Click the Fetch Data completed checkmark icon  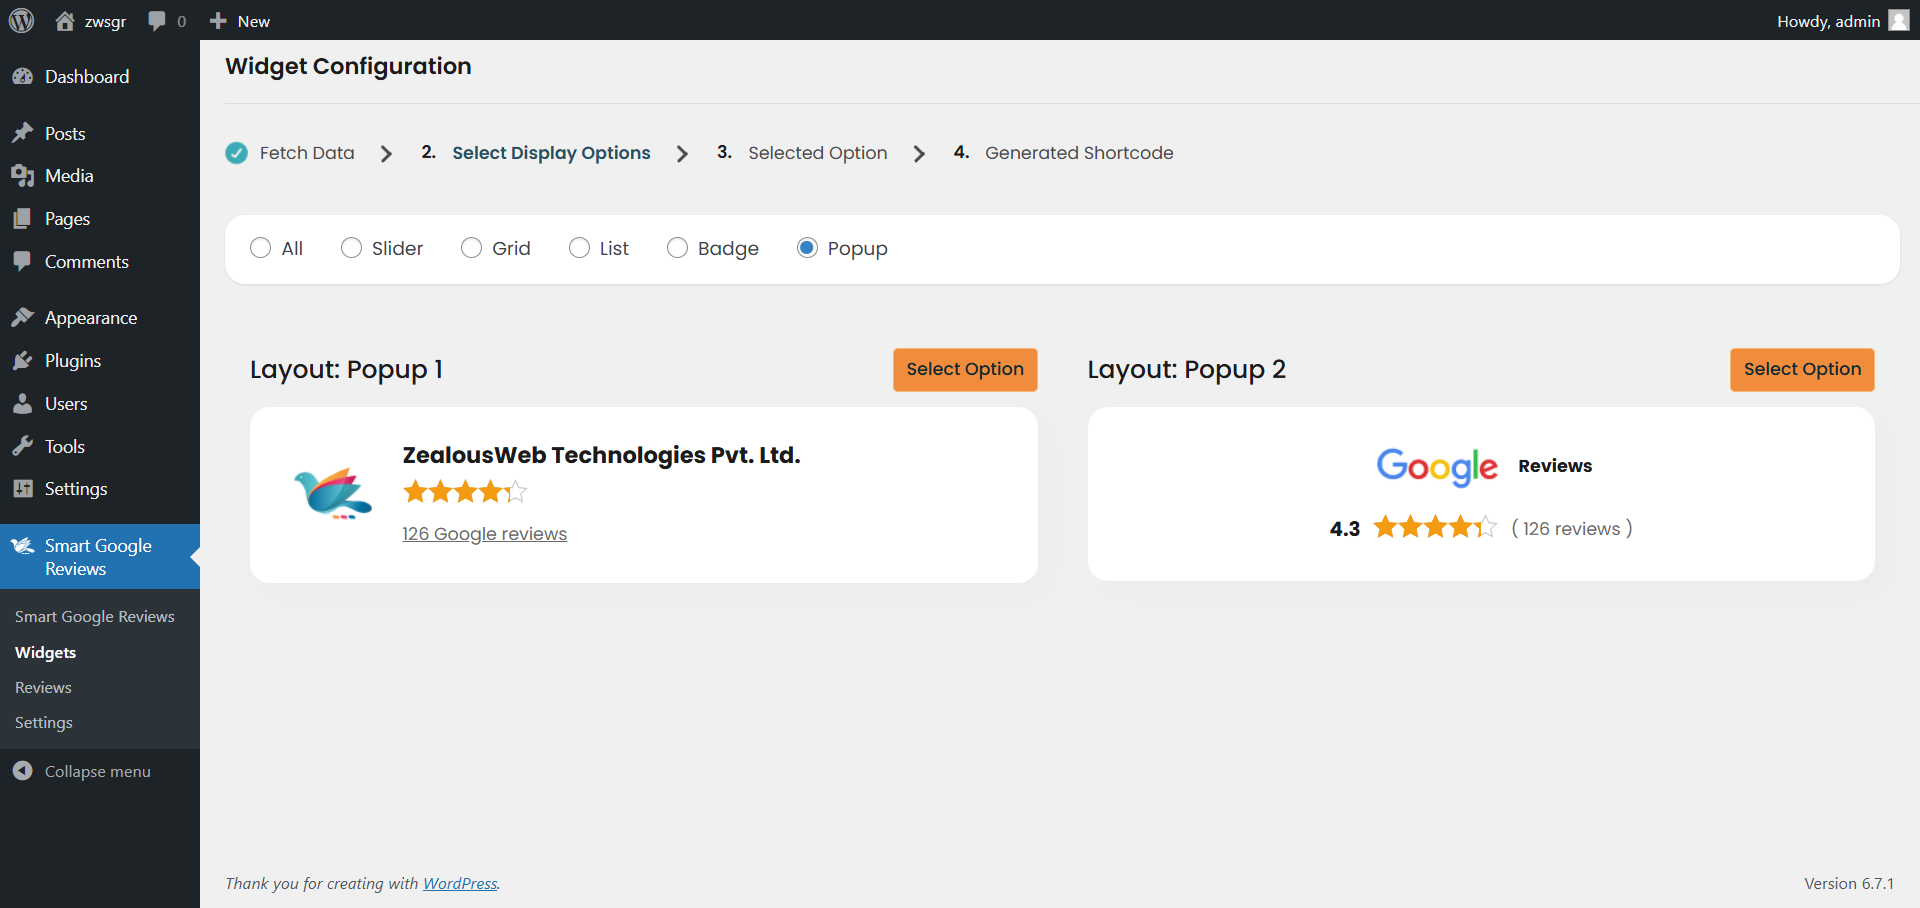pyautogui.click(x=237, y=153)
